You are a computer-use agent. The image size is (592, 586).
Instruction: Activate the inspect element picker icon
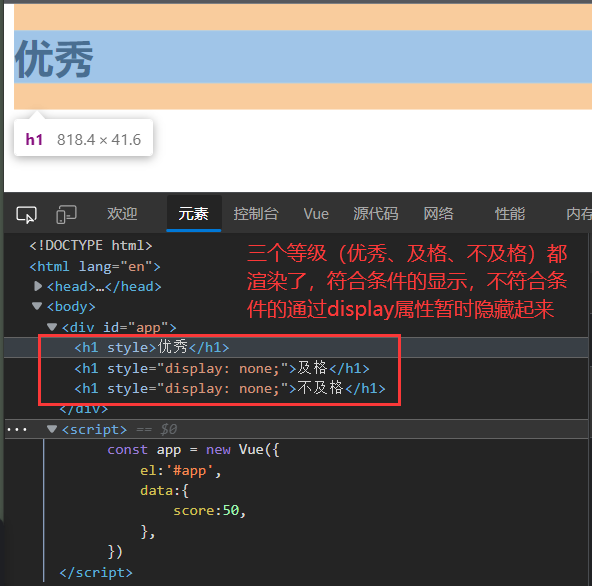tap(26, 214)
